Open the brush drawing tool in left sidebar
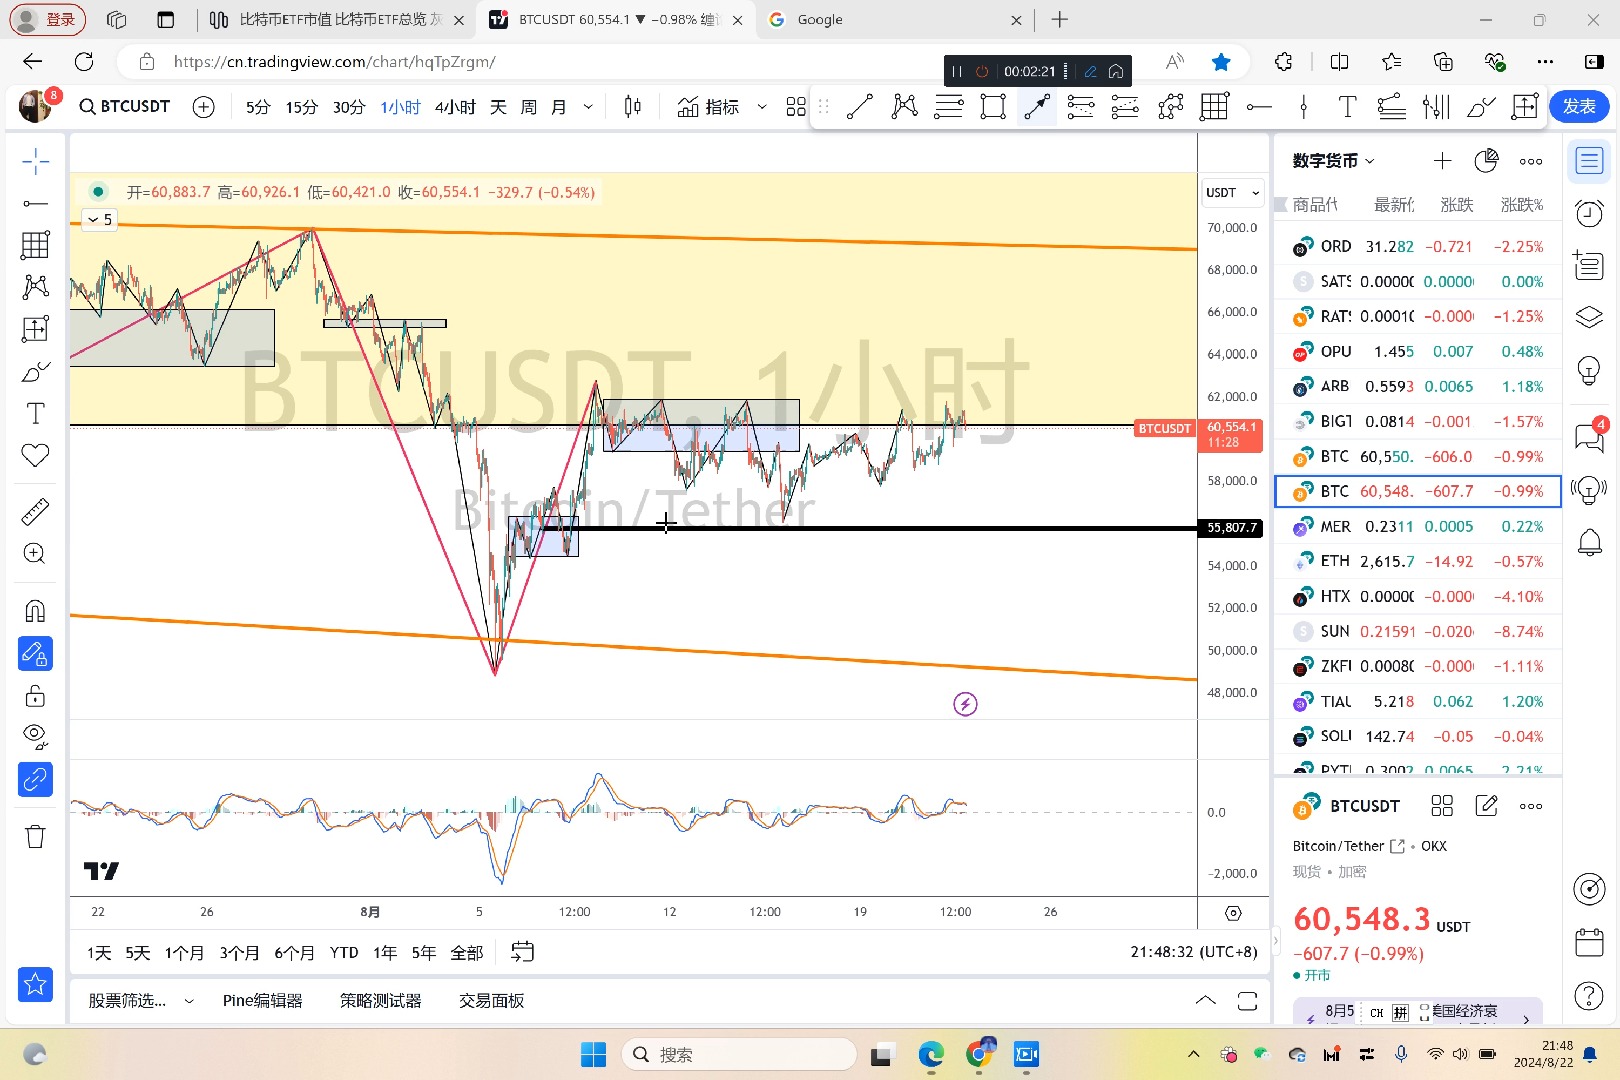Image resolution: width=1620 pixels, height=1080 pixels. pos(35,371)
